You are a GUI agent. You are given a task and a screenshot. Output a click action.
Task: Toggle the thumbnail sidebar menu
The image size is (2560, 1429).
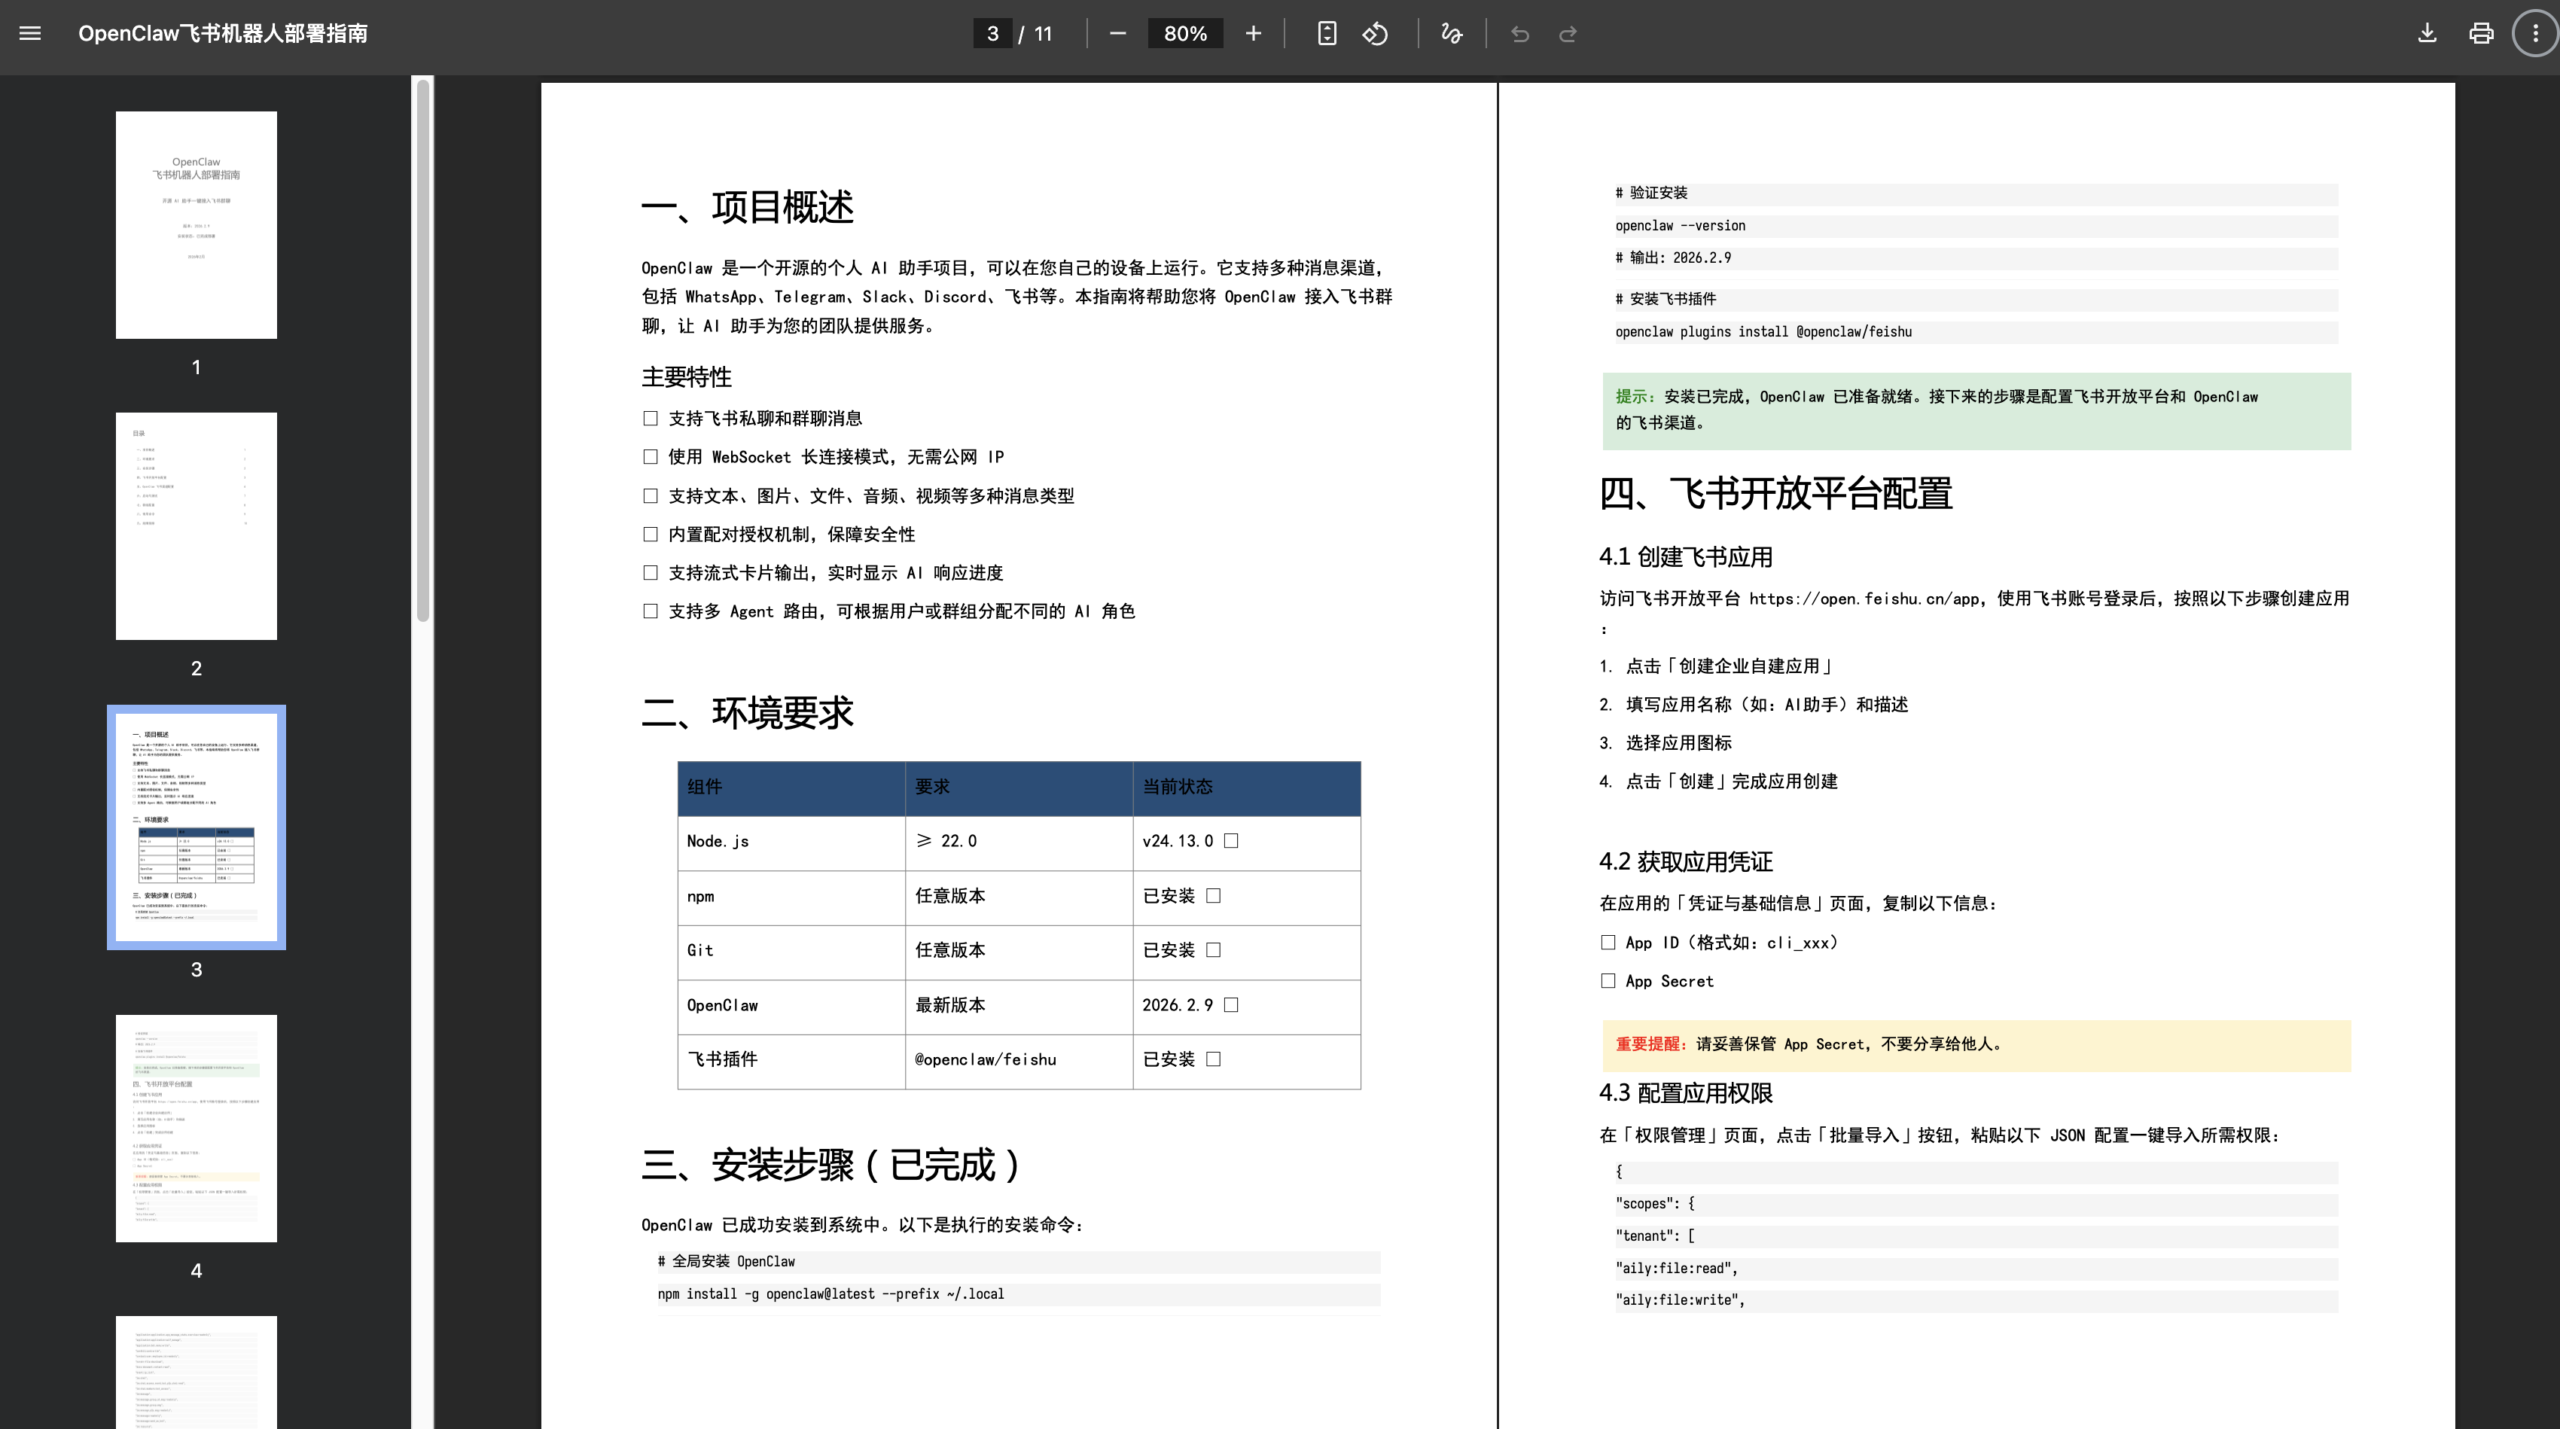point(30,33)
